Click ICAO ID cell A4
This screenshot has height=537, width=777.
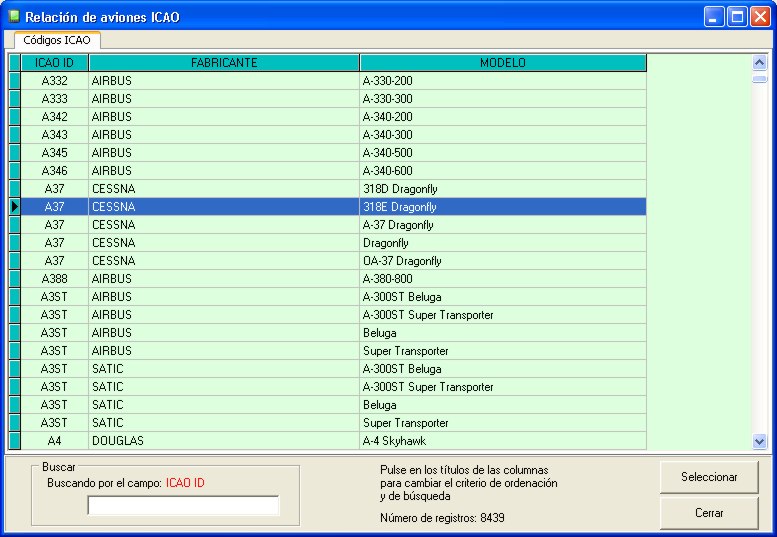[55, 441]
